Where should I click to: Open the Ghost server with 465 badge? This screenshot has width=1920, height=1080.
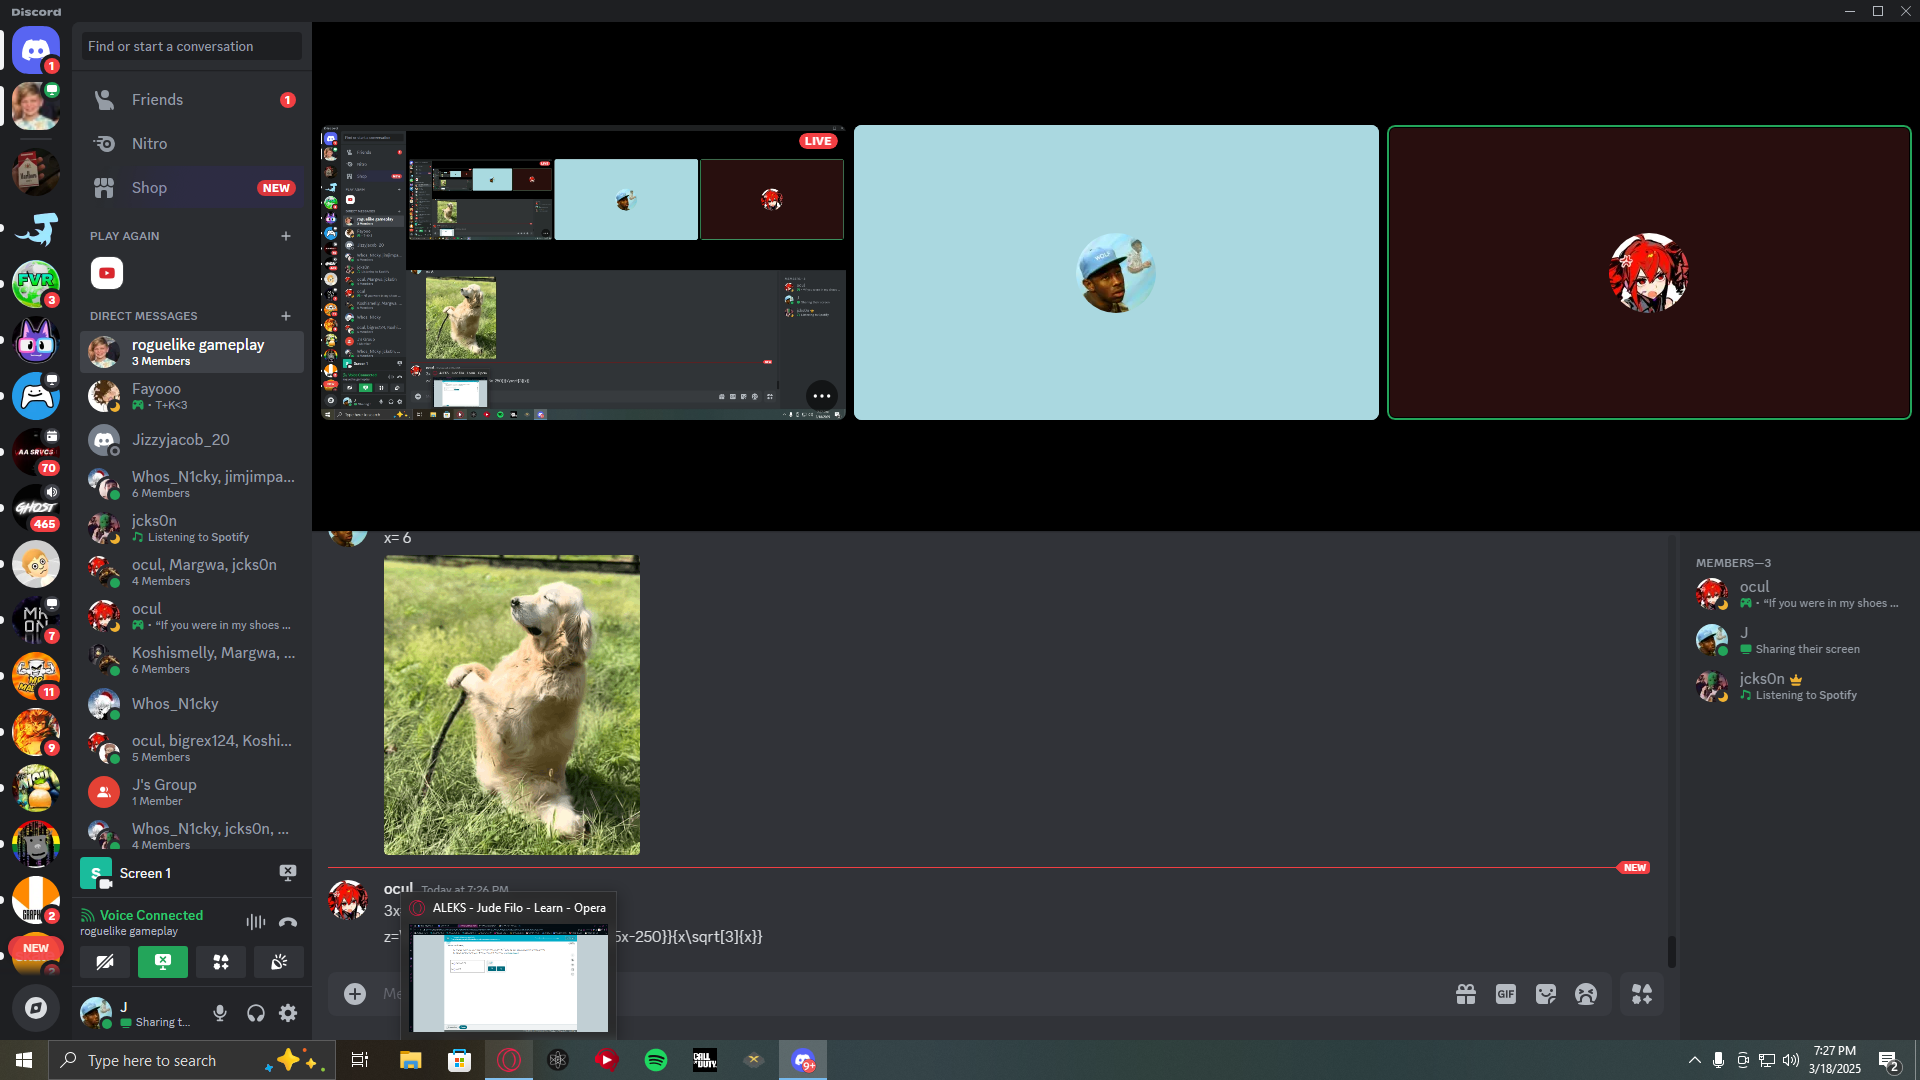click(x=36, y=508)
